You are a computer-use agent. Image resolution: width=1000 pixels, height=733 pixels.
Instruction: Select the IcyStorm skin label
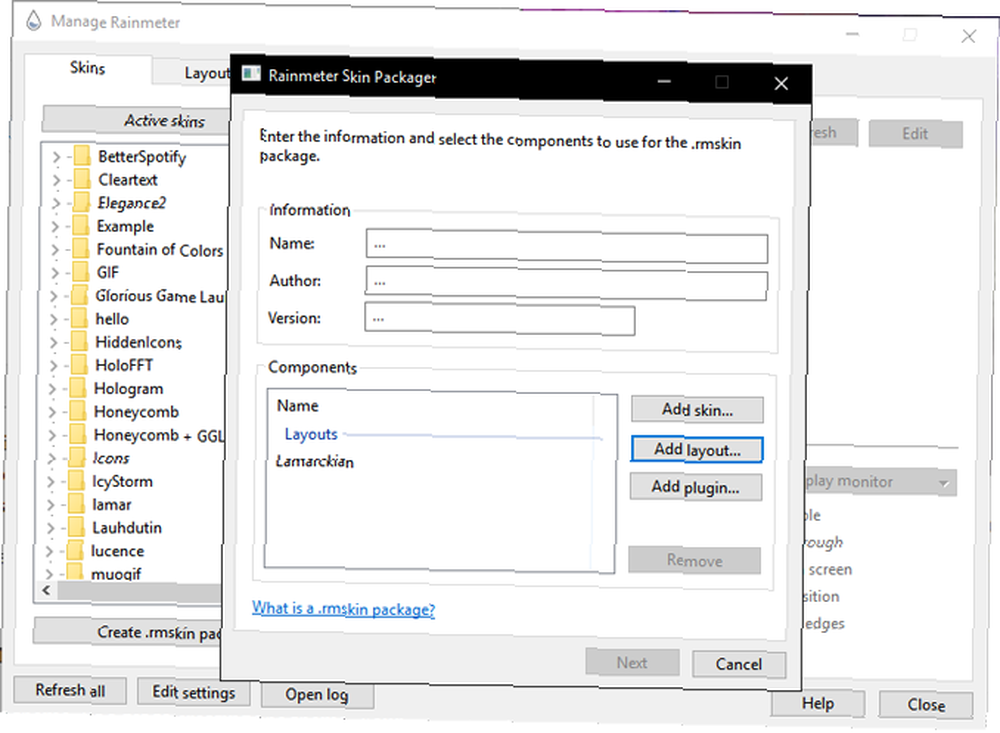(x=122, y=481)
